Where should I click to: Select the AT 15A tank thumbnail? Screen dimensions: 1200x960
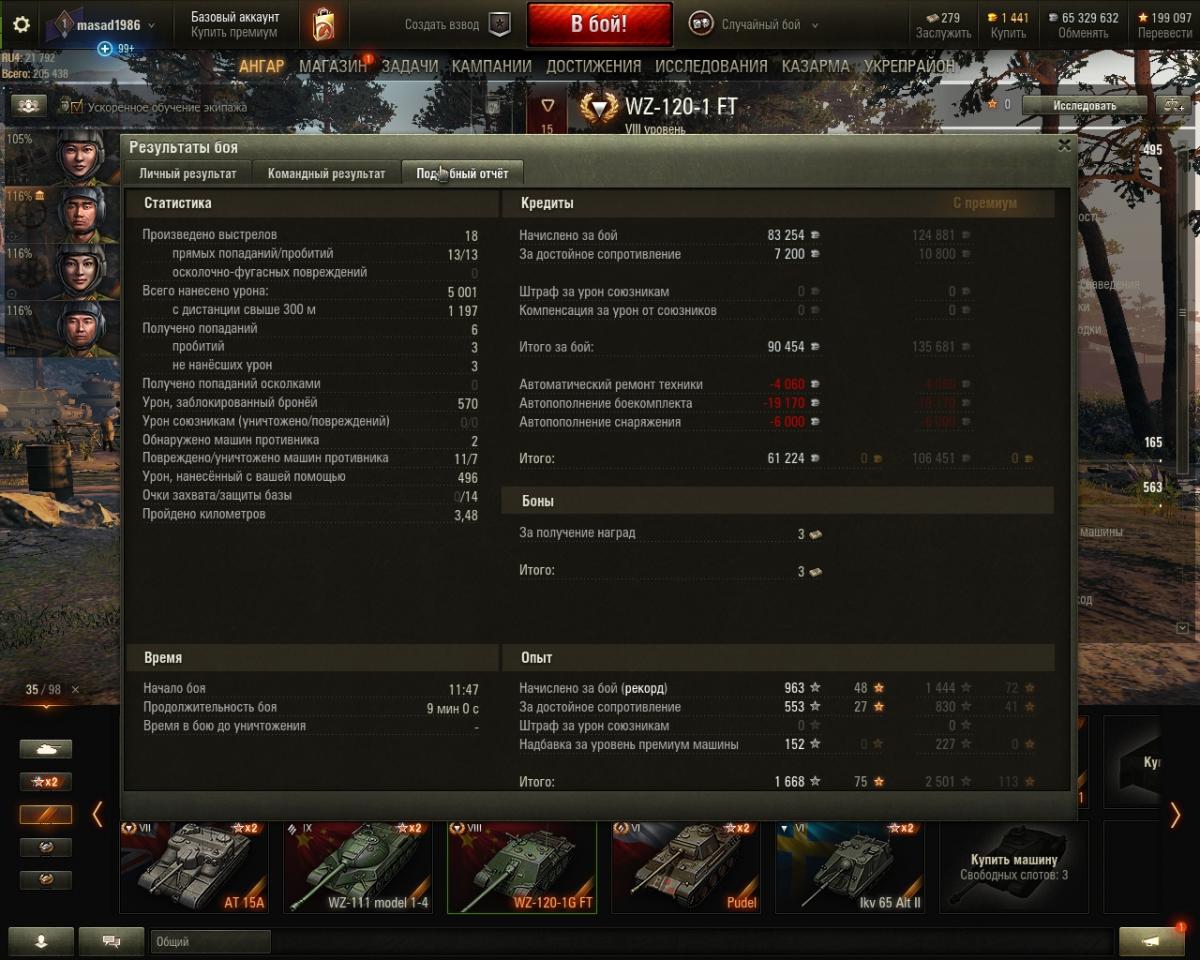click(x=193, y=867)
